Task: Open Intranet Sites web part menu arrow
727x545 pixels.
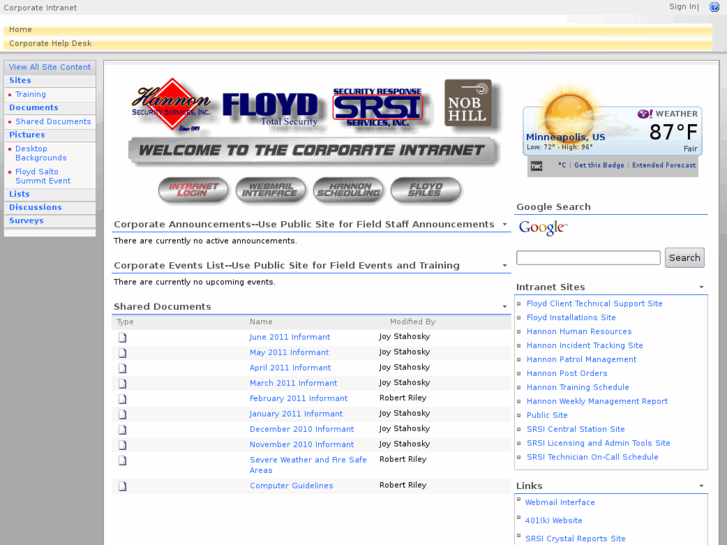Action: pyautogui.click(x=701, y=287)
